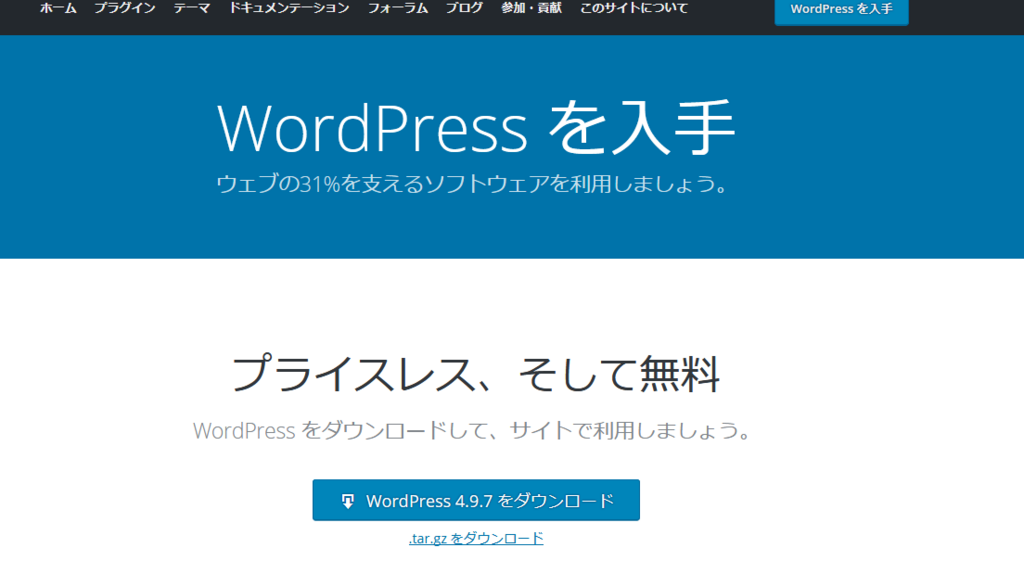
Task: Open 参加・貢献 in the navigation bar
Action: [x=532, y=8]
